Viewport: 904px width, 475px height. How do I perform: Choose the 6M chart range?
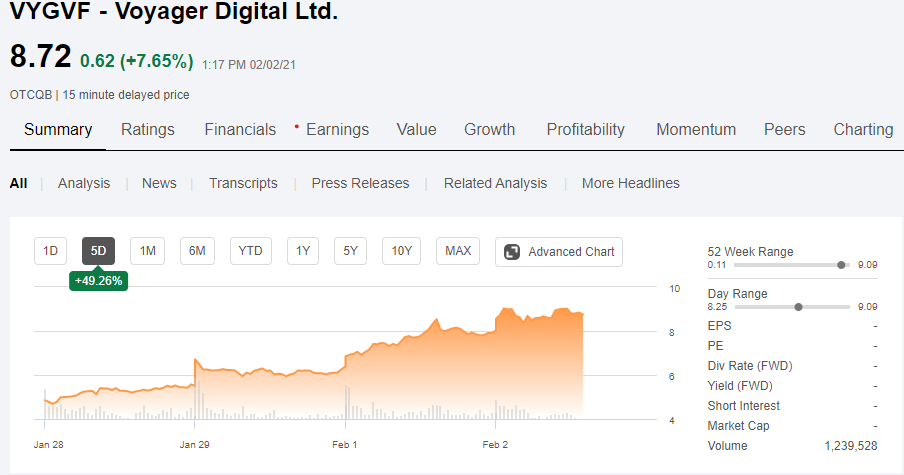197,251
